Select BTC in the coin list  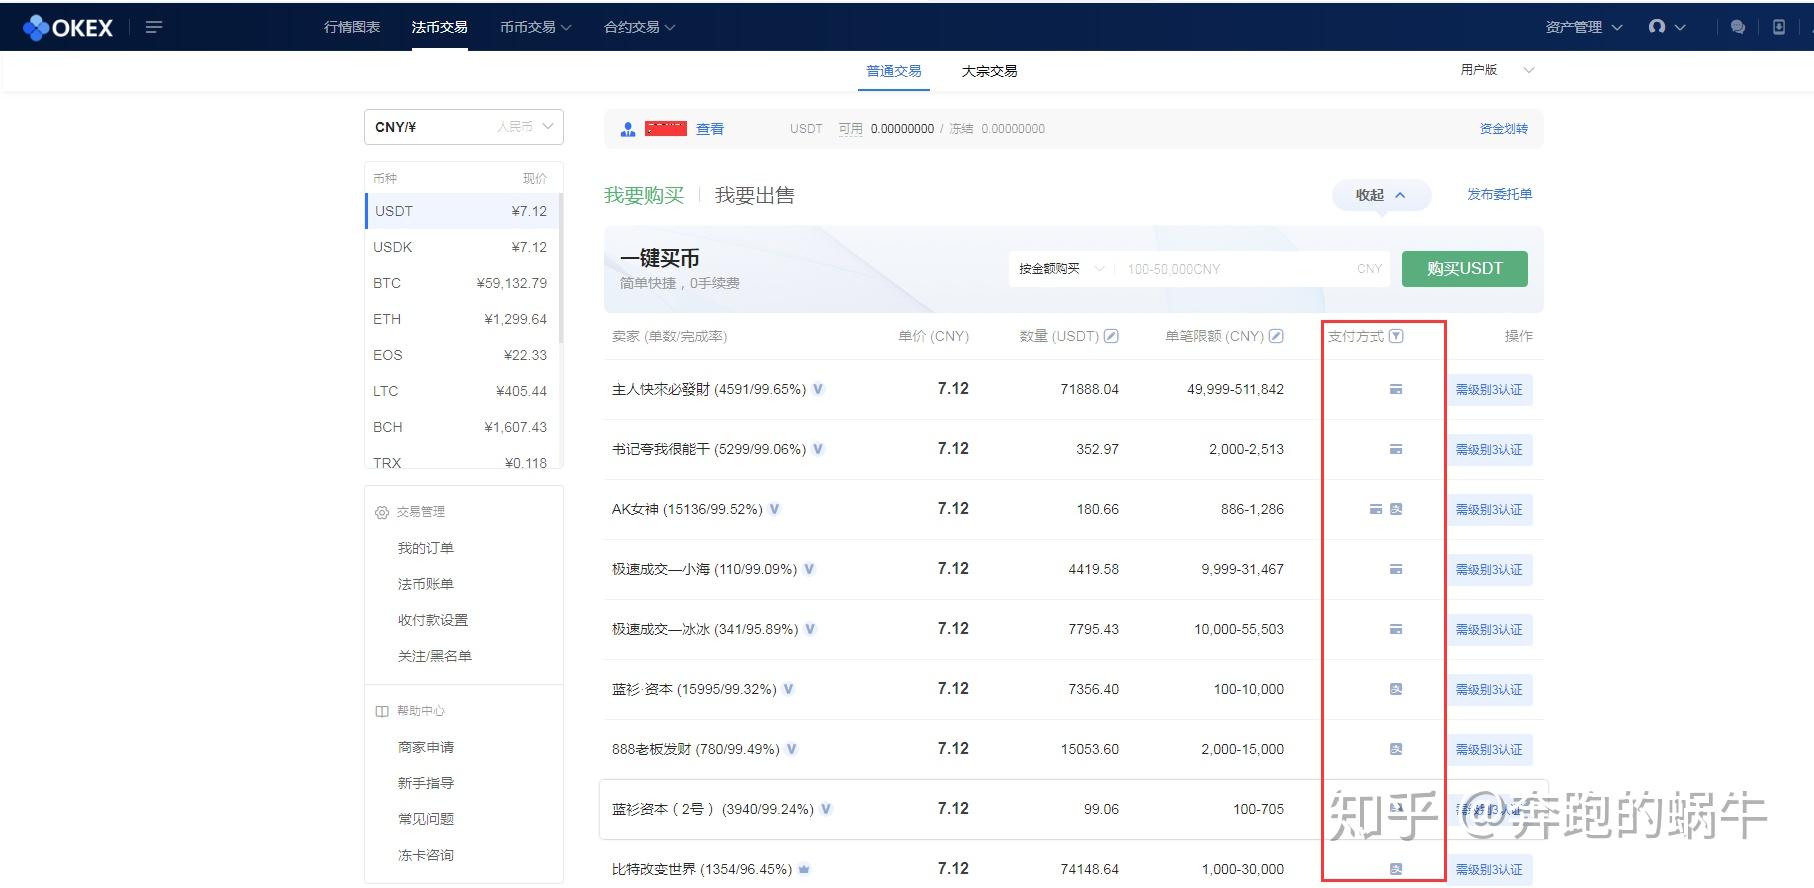(x=462, y=283)
